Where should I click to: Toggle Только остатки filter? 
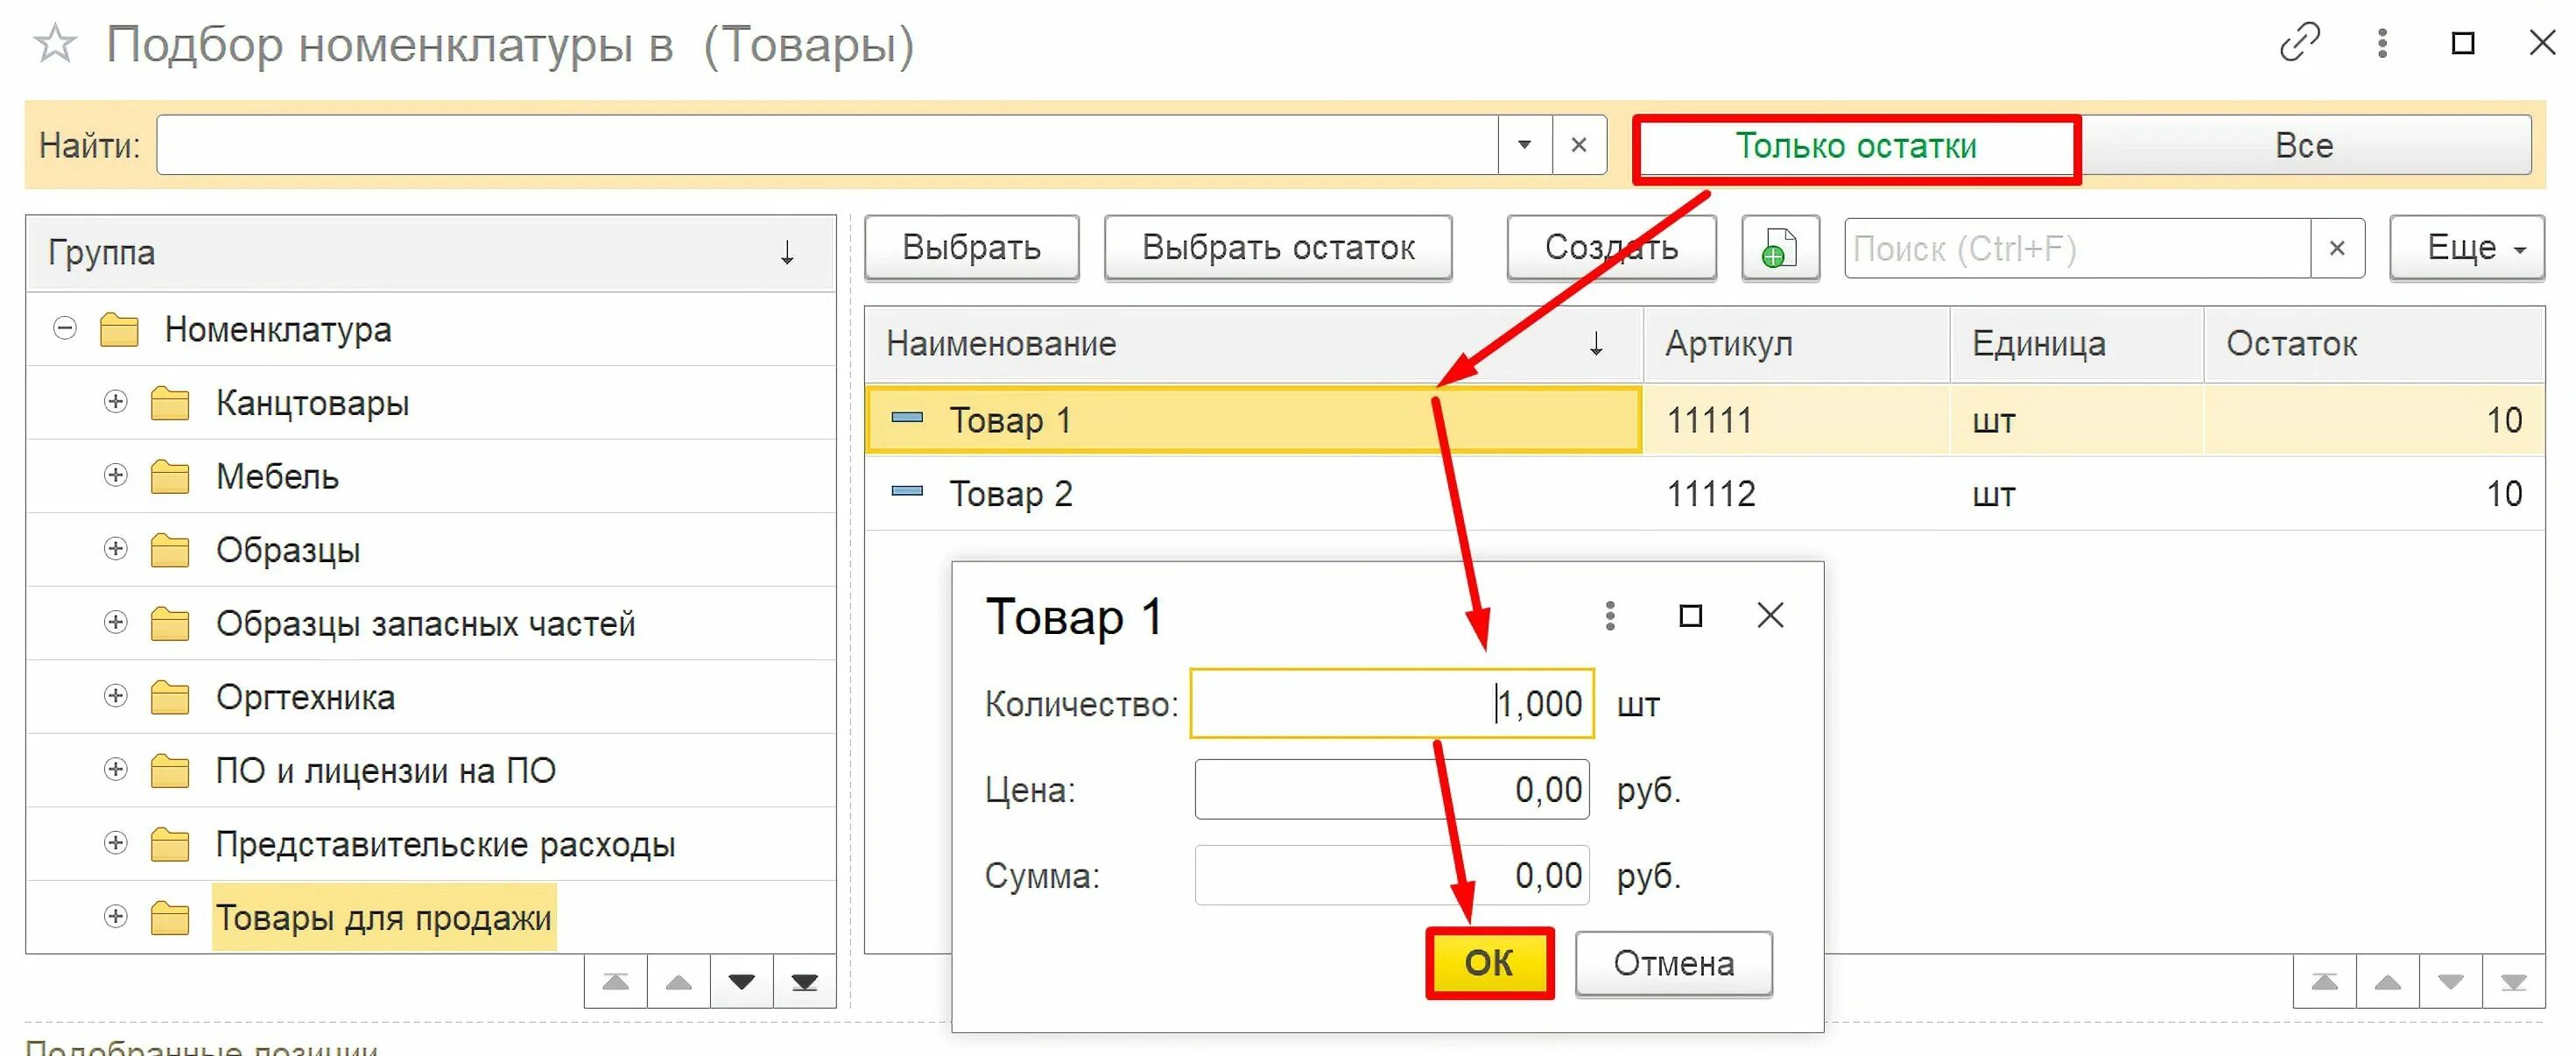point(1855,147)
